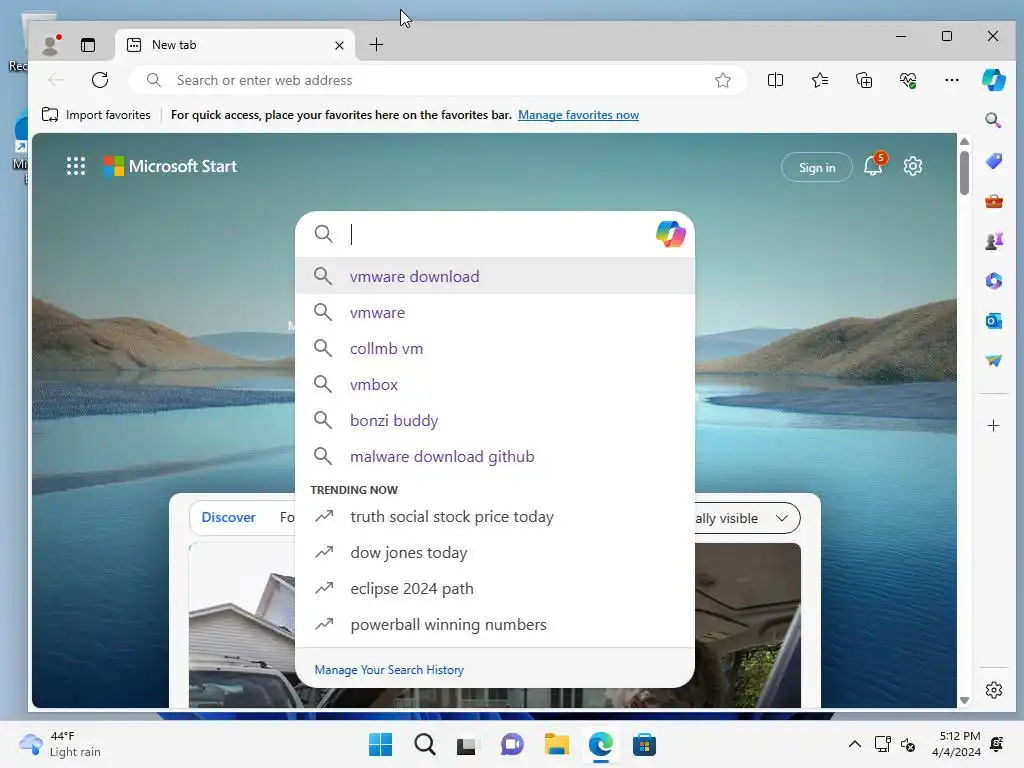Open sidebar settings gear
1024x768 pixels.
coord(993,690)
